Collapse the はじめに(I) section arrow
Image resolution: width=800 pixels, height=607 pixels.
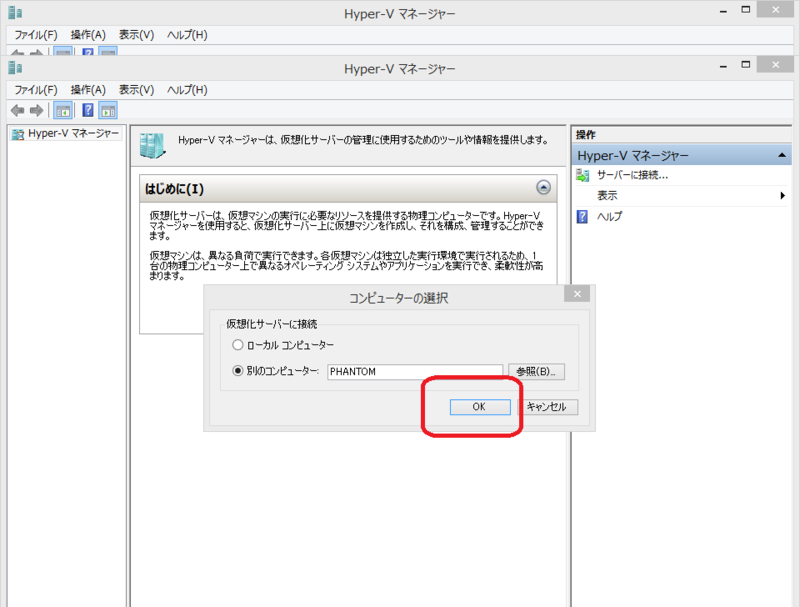[541, 188]
